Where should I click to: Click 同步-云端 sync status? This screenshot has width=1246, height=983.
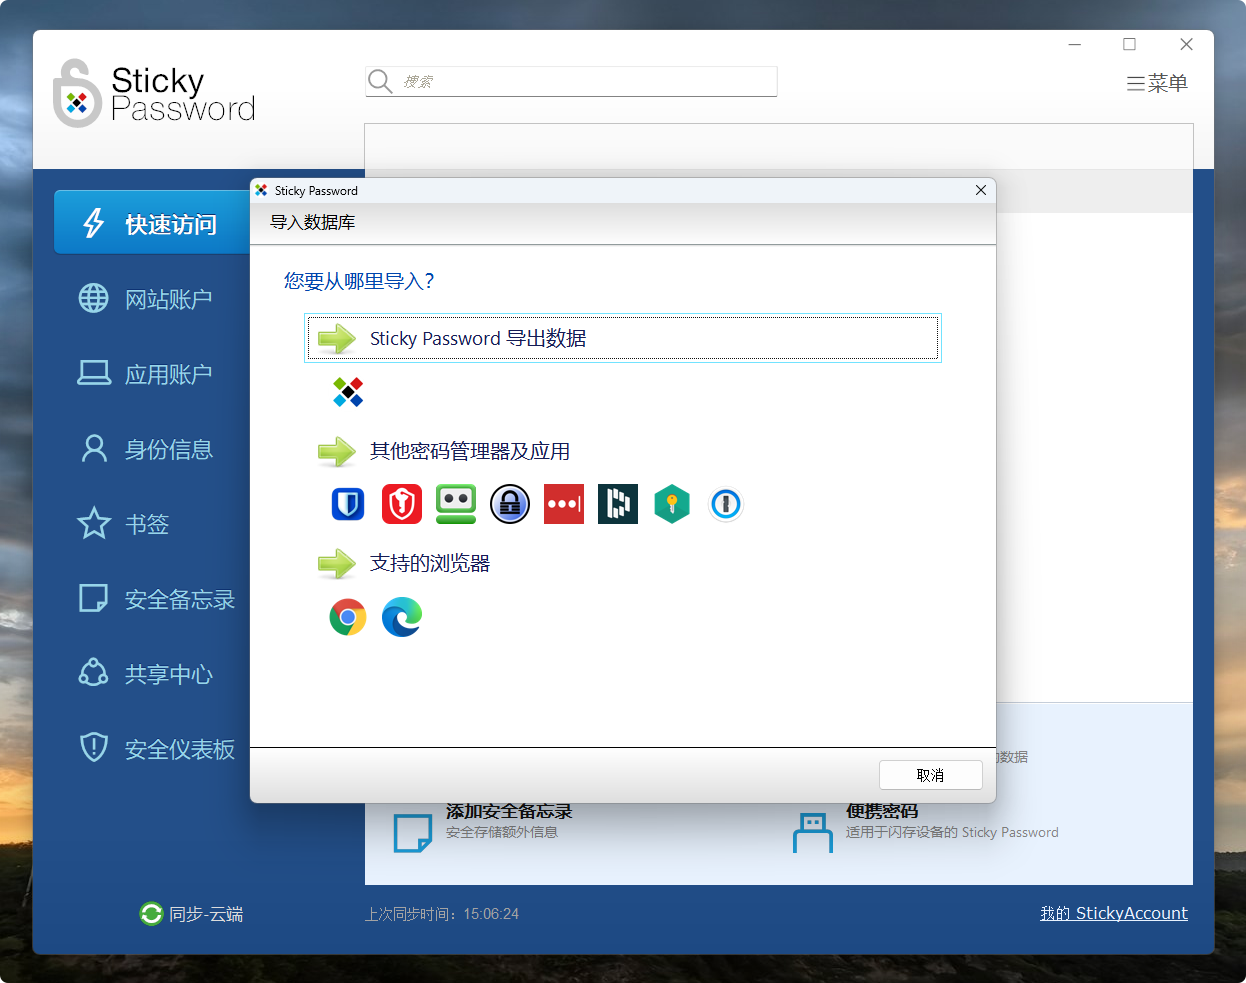191,913
